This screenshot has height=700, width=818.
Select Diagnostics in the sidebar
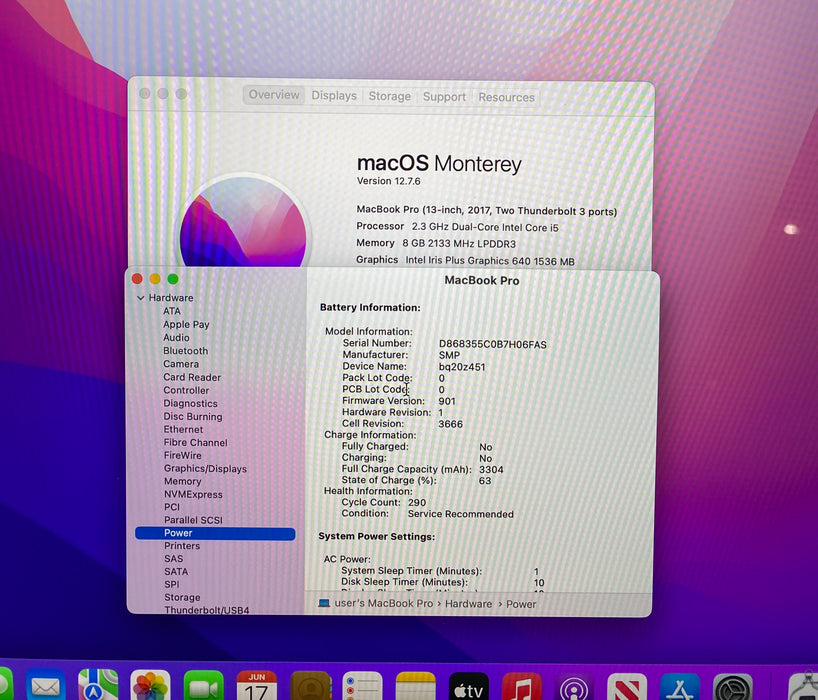[190, 403]
